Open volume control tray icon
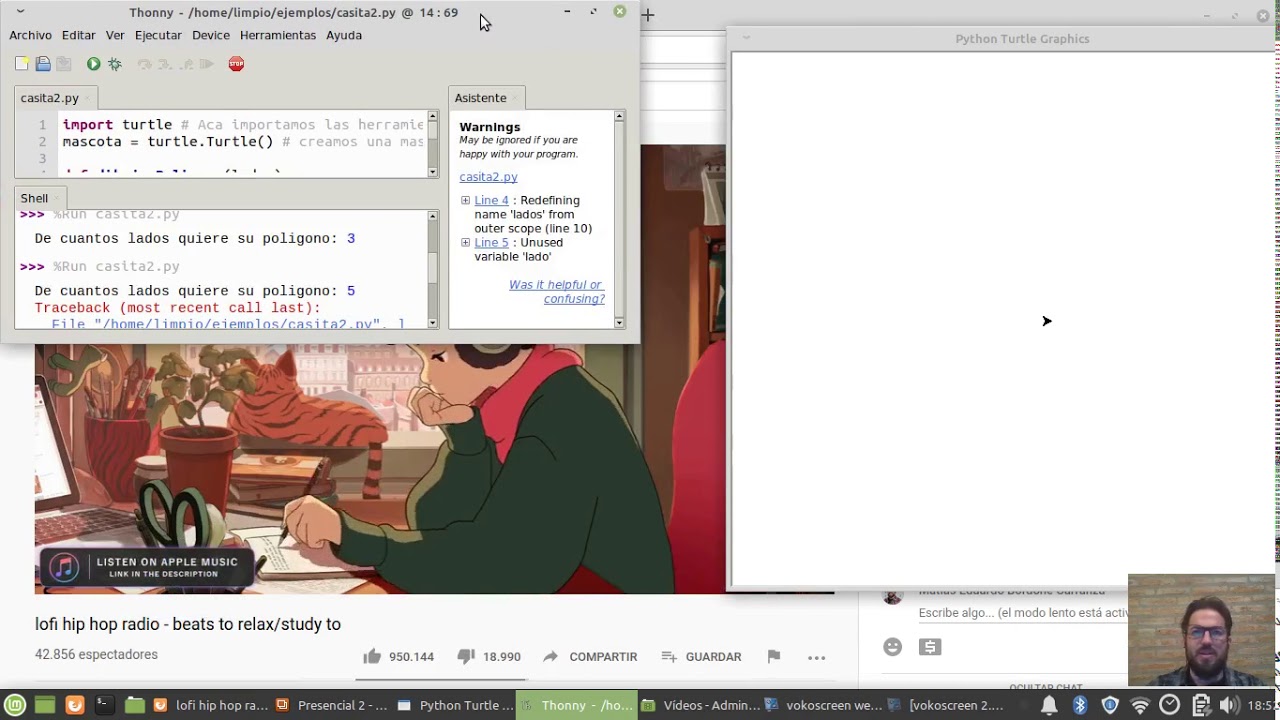The width and height of the screenshot is (1280, 720). coord(1229,705)
